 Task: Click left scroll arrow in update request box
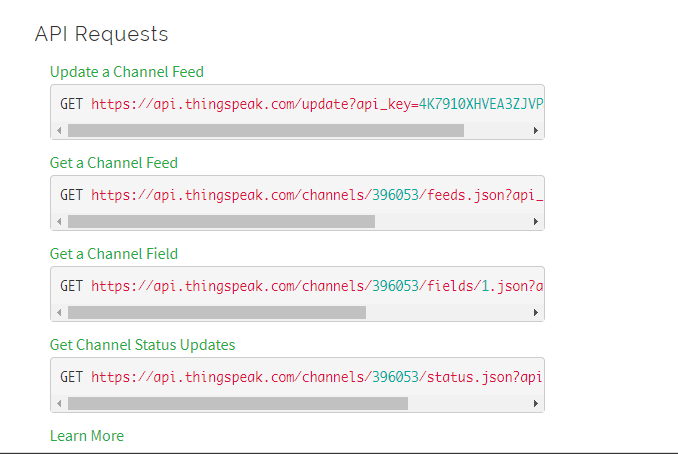tap(59, 131)
